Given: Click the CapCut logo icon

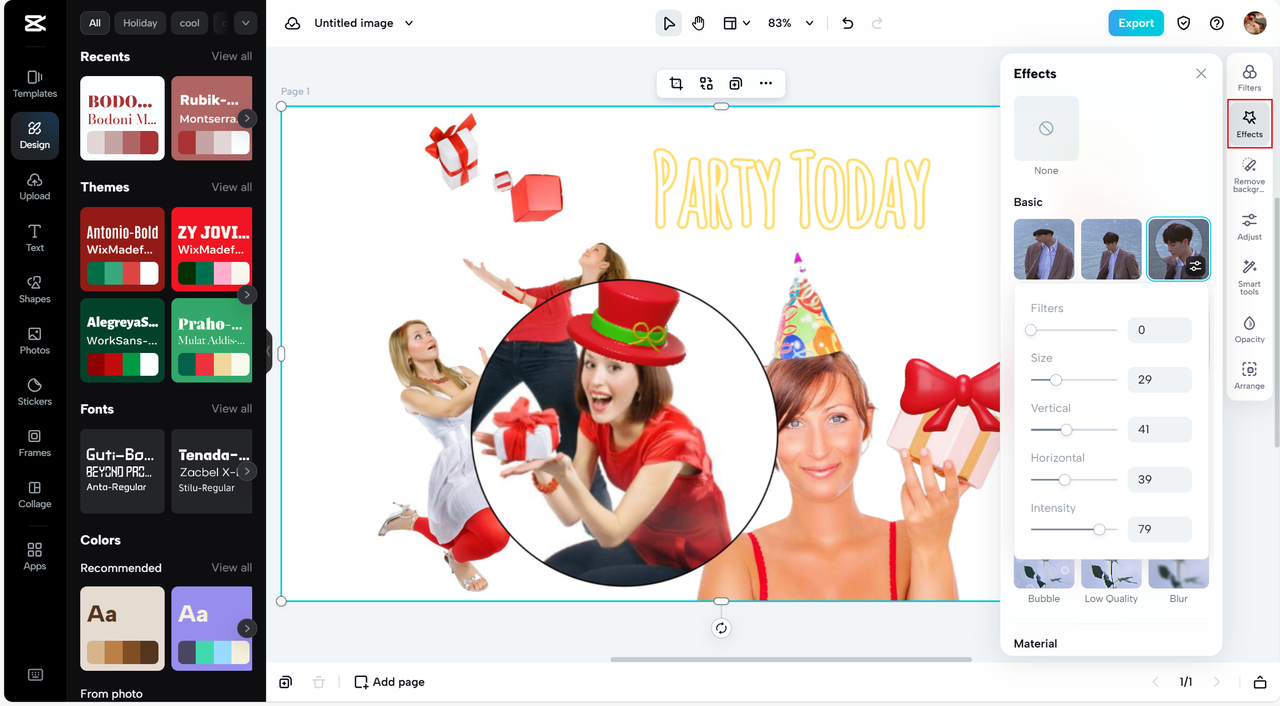Looking at the screenshot, I should (x=35, y=23).
